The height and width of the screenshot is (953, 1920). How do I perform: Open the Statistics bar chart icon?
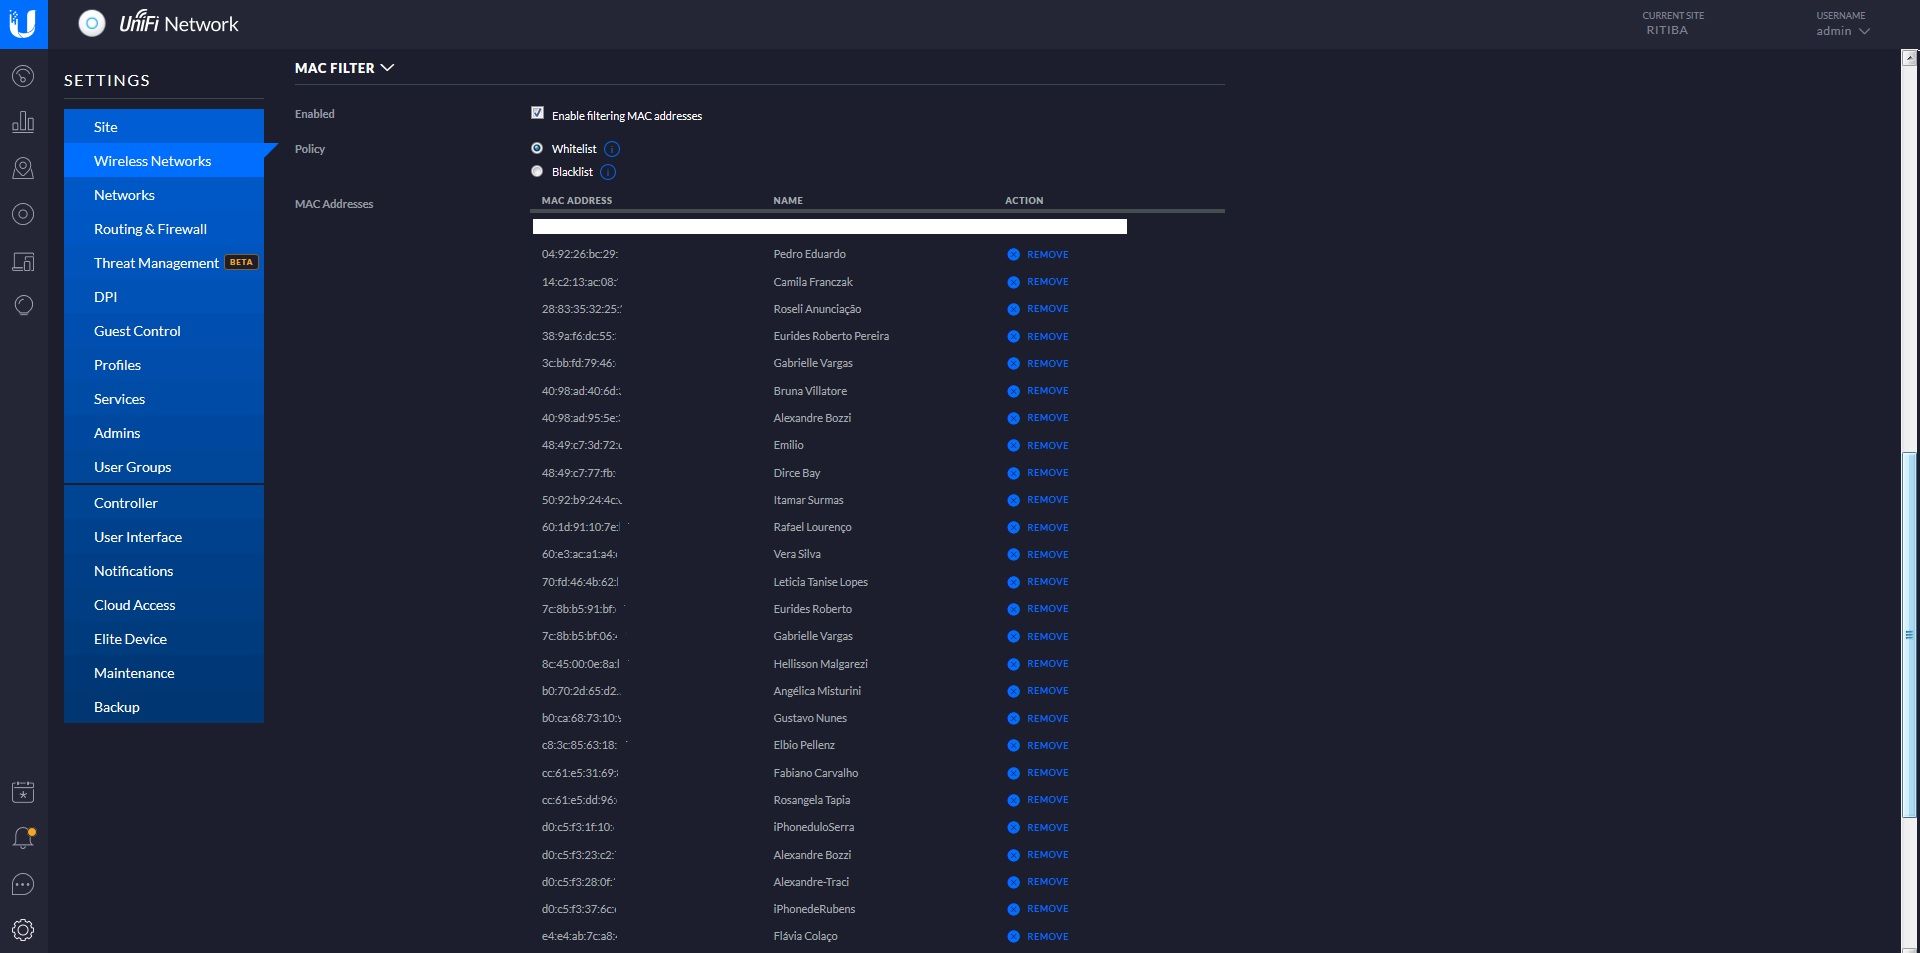pyautogui.click(x=23, y=122)
